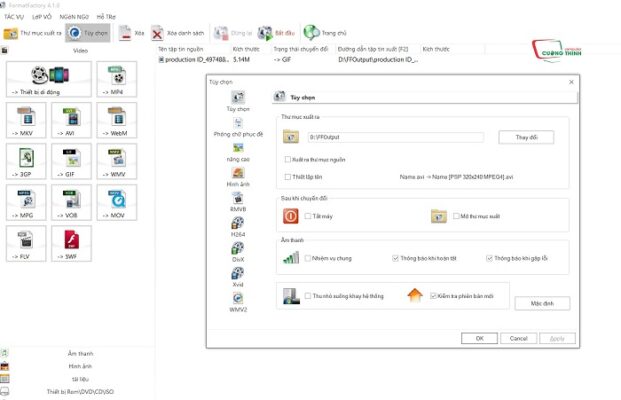Enable minimize to system tray checkbox

(308, 296)
